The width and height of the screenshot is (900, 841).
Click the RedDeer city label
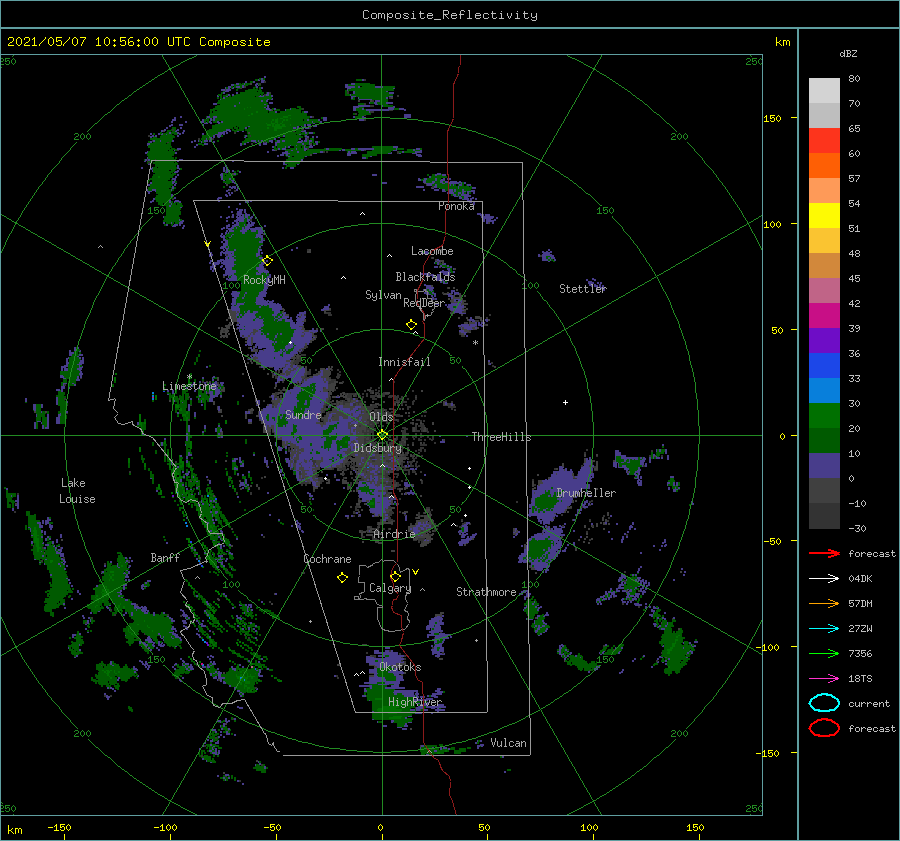(424, 303)
